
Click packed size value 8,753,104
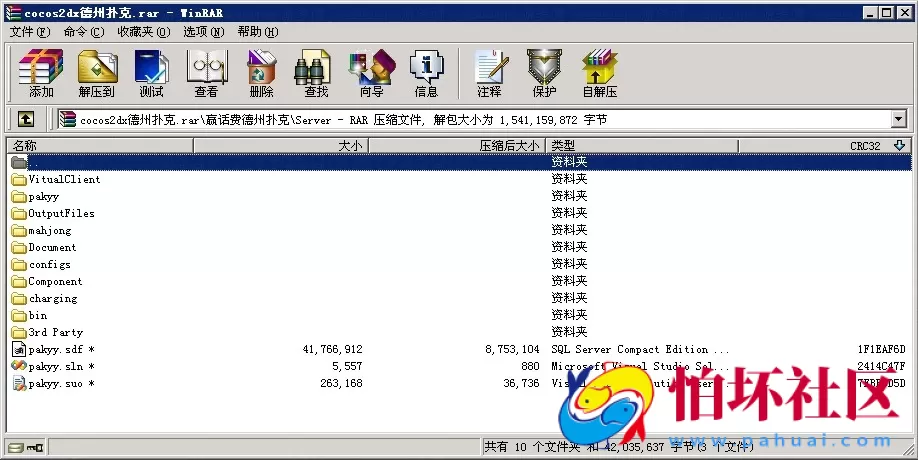point(512,349)
